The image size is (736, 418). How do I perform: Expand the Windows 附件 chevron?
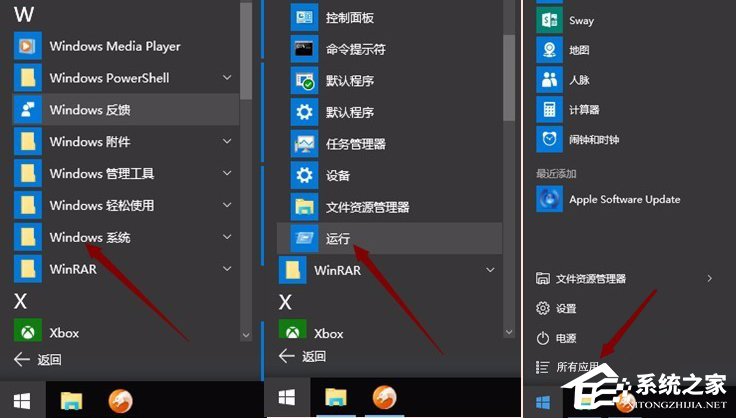click(227, 141)
